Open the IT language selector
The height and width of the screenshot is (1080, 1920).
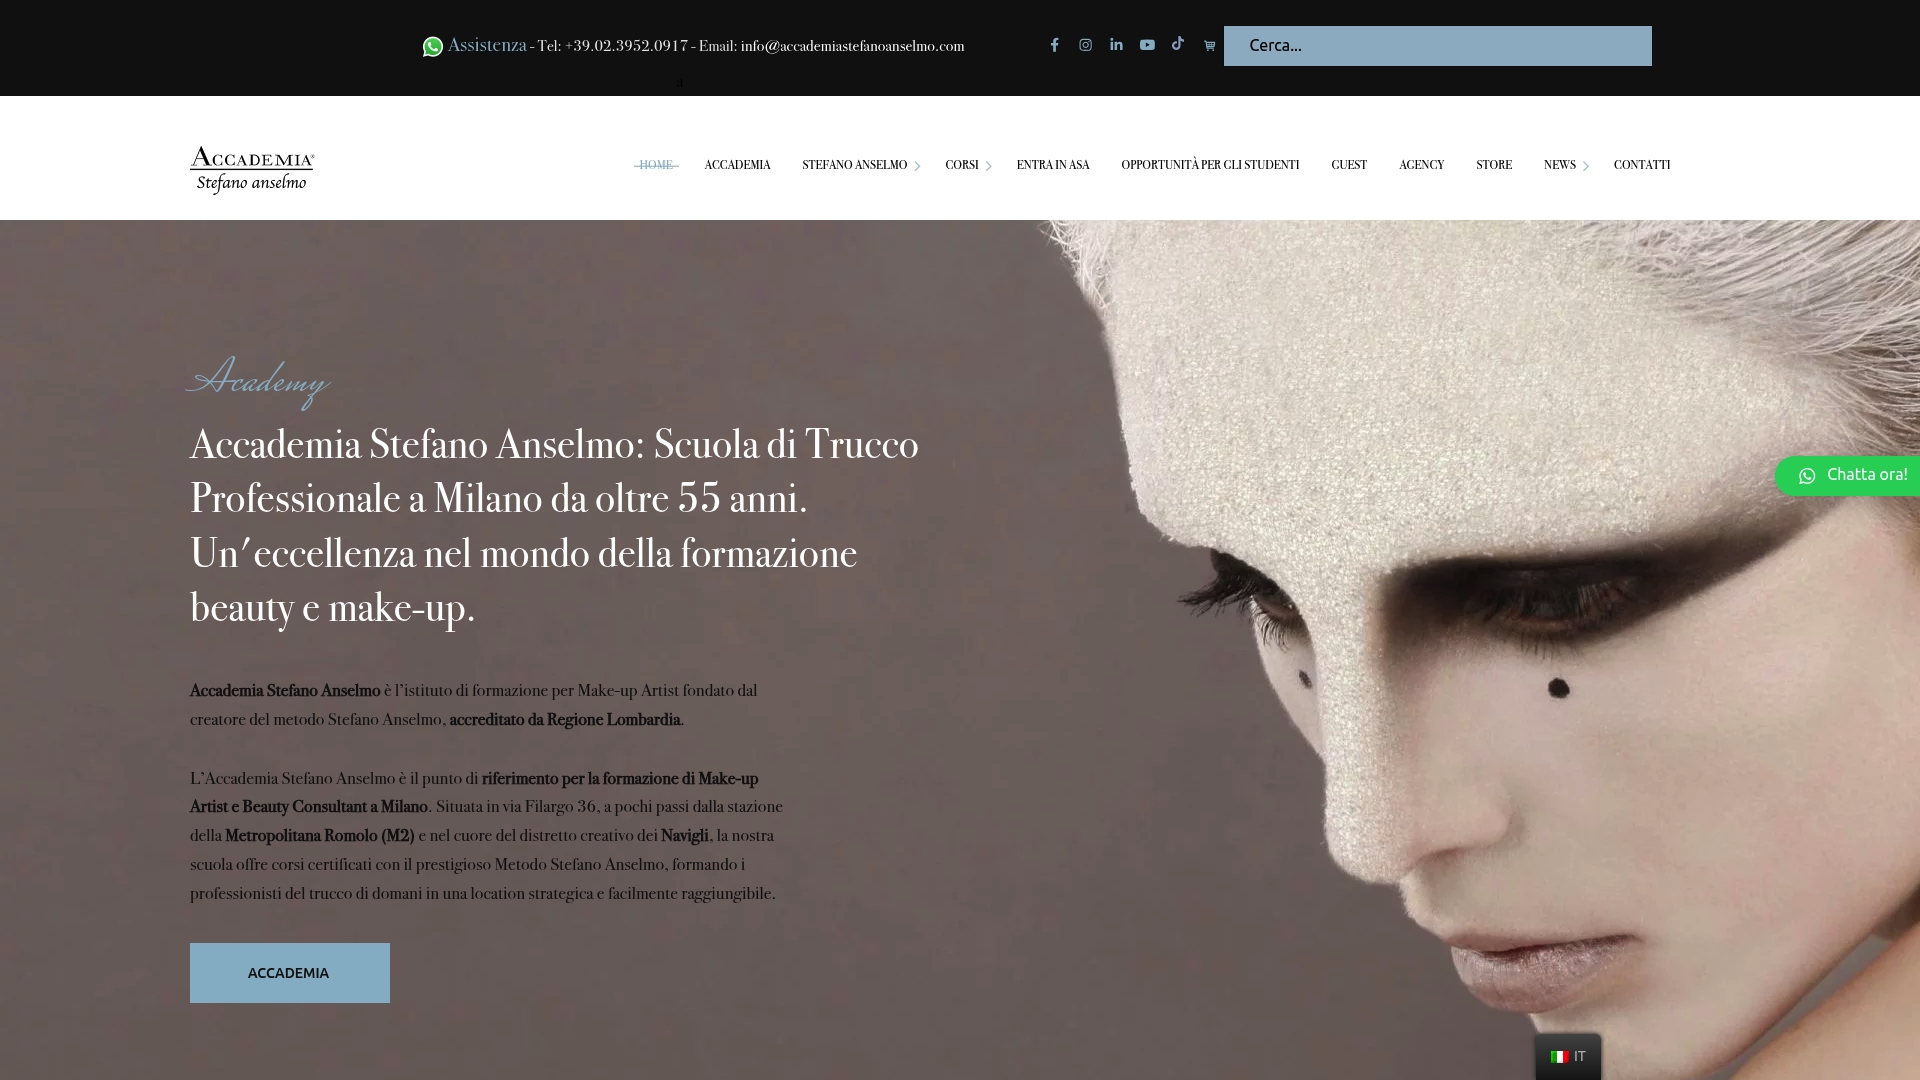click(1568, 1057)
